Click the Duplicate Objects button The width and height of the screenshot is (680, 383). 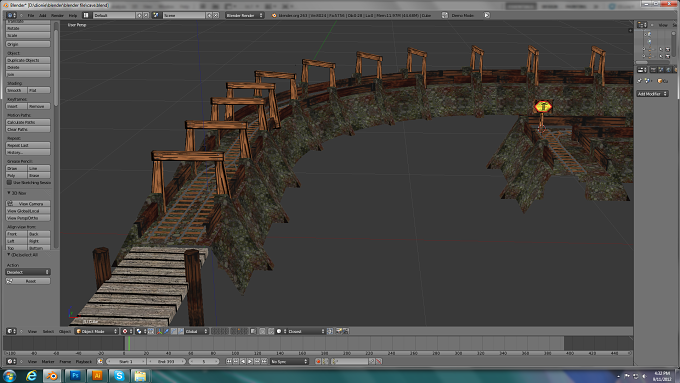click(28, 60)
